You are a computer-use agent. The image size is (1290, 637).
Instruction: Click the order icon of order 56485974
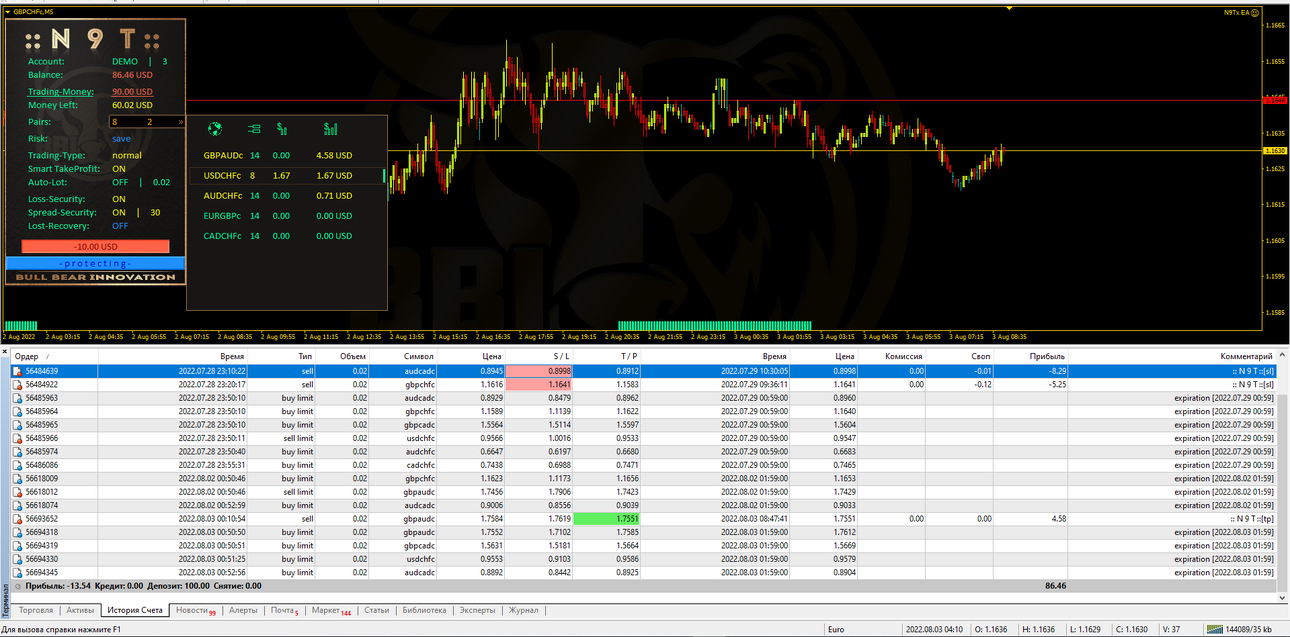point(17,452)
